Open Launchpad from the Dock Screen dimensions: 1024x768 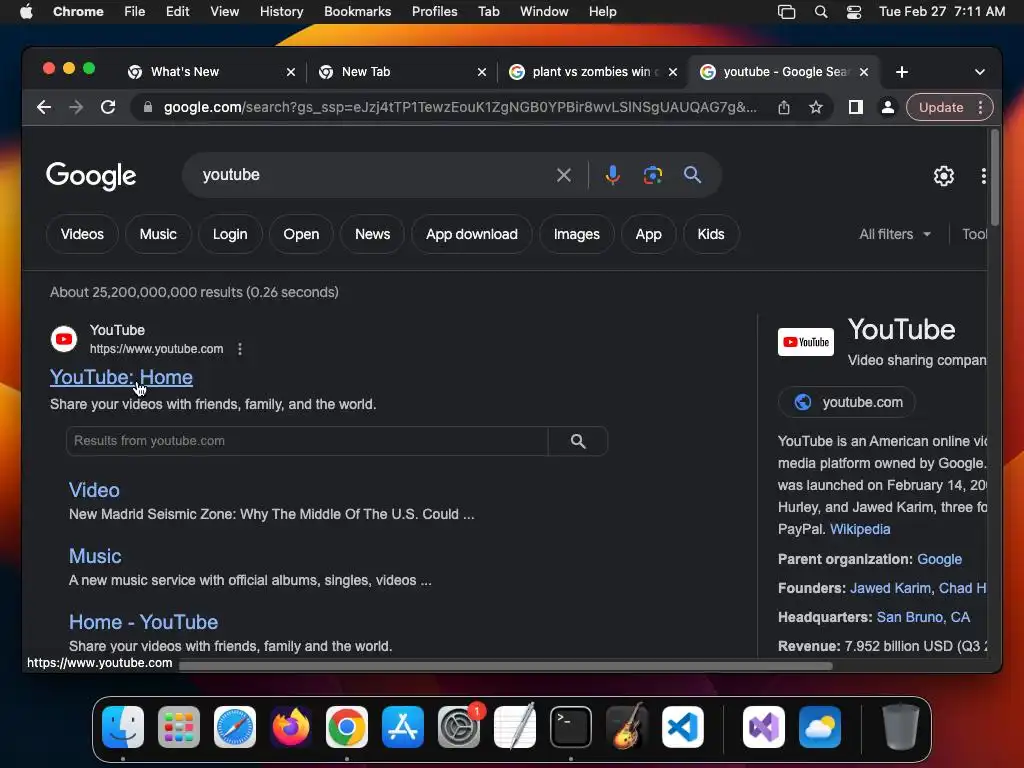click(x=179, y=727)
